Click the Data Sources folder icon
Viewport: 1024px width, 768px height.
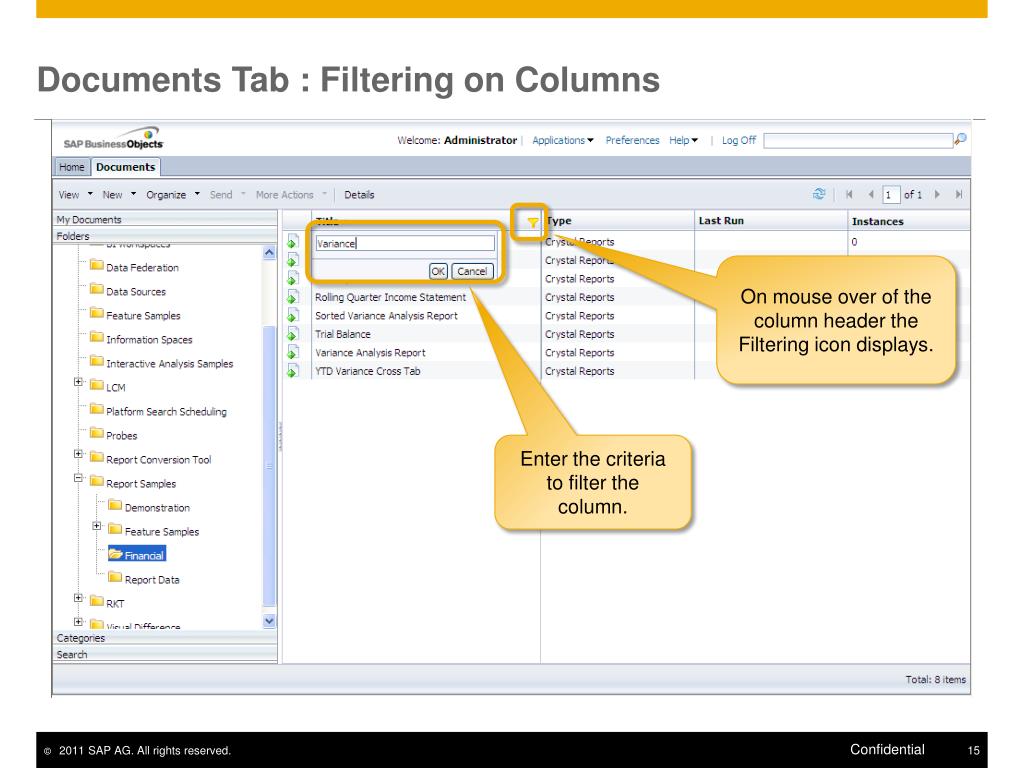pyautogui.click(x=97, y=289)
